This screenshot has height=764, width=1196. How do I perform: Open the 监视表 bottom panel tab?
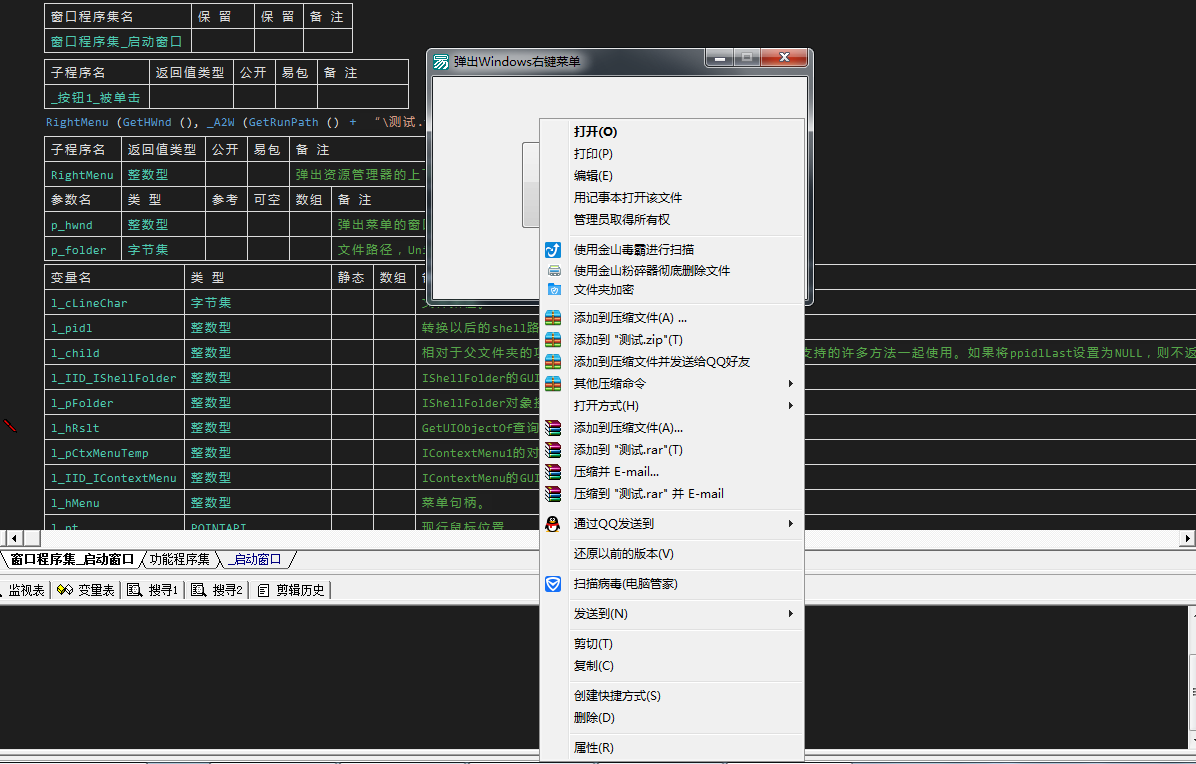[26, 590]
